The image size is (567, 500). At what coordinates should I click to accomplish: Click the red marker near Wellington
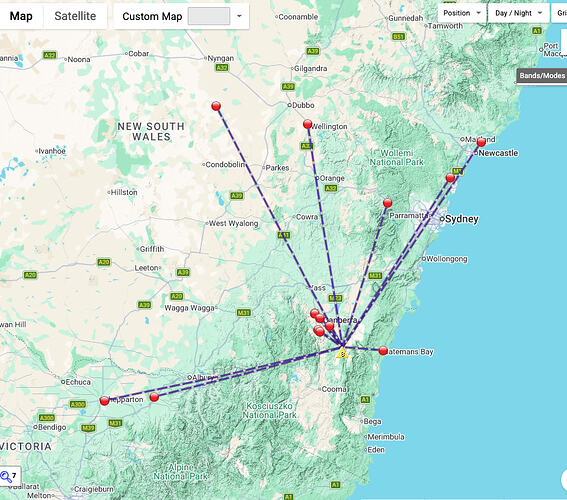point(307,124)
